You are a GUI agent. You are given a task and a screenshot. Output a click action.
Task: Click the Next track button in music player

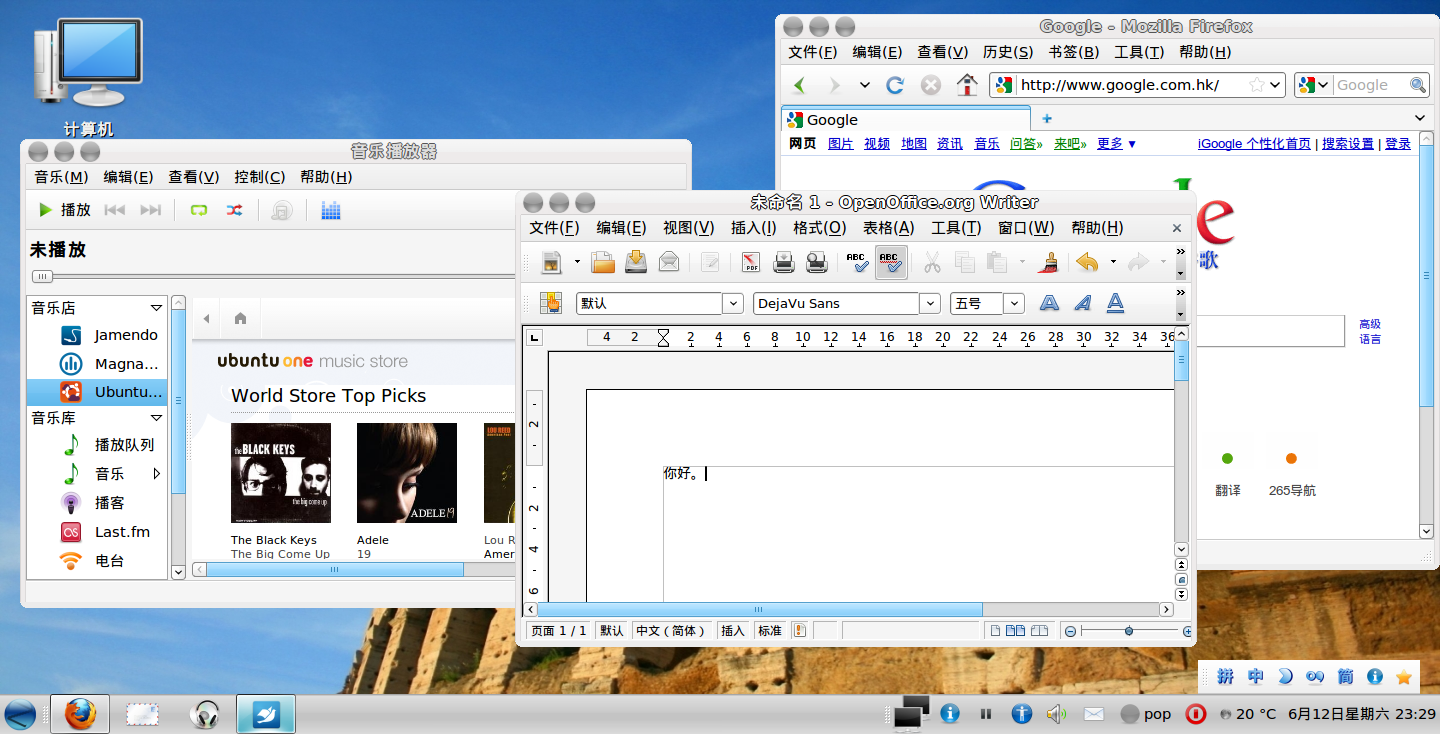tap(151, 210)
